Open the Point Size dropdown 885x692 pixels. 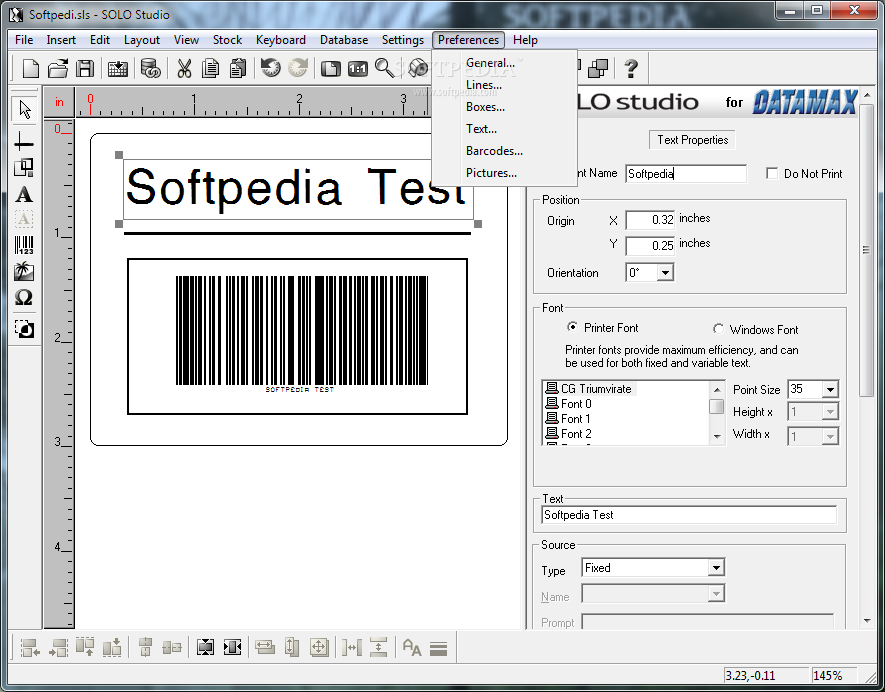coord(830,389)
